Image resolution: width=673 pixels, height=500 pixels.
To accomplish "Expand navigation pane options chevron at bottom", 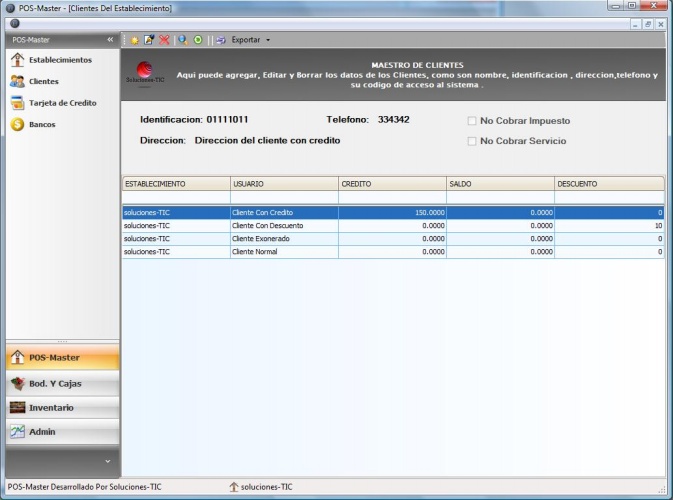I will [108, 461].
